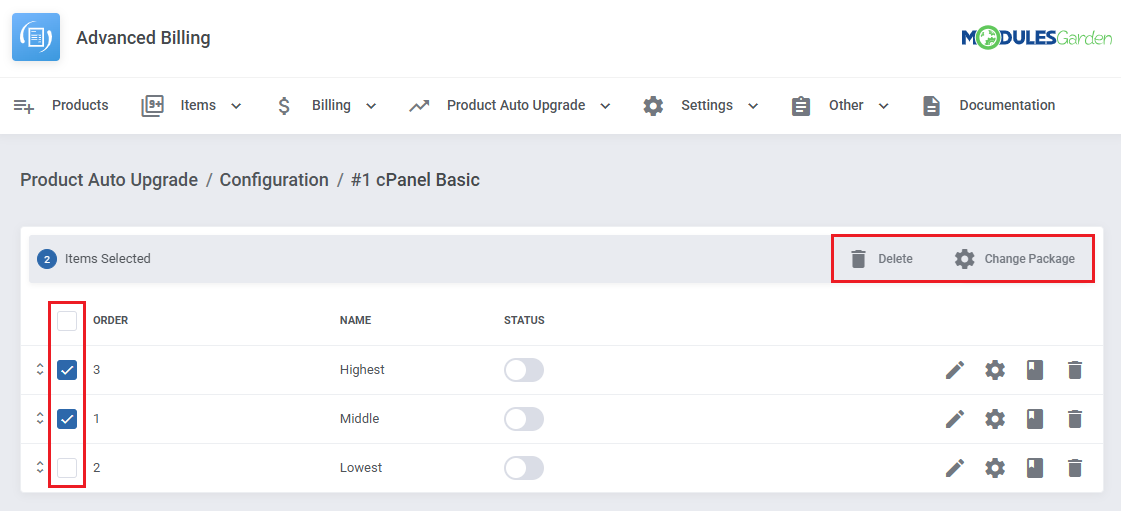Click the Other clipboard icon
The image size is (1121, 511).
coord(801,106)
